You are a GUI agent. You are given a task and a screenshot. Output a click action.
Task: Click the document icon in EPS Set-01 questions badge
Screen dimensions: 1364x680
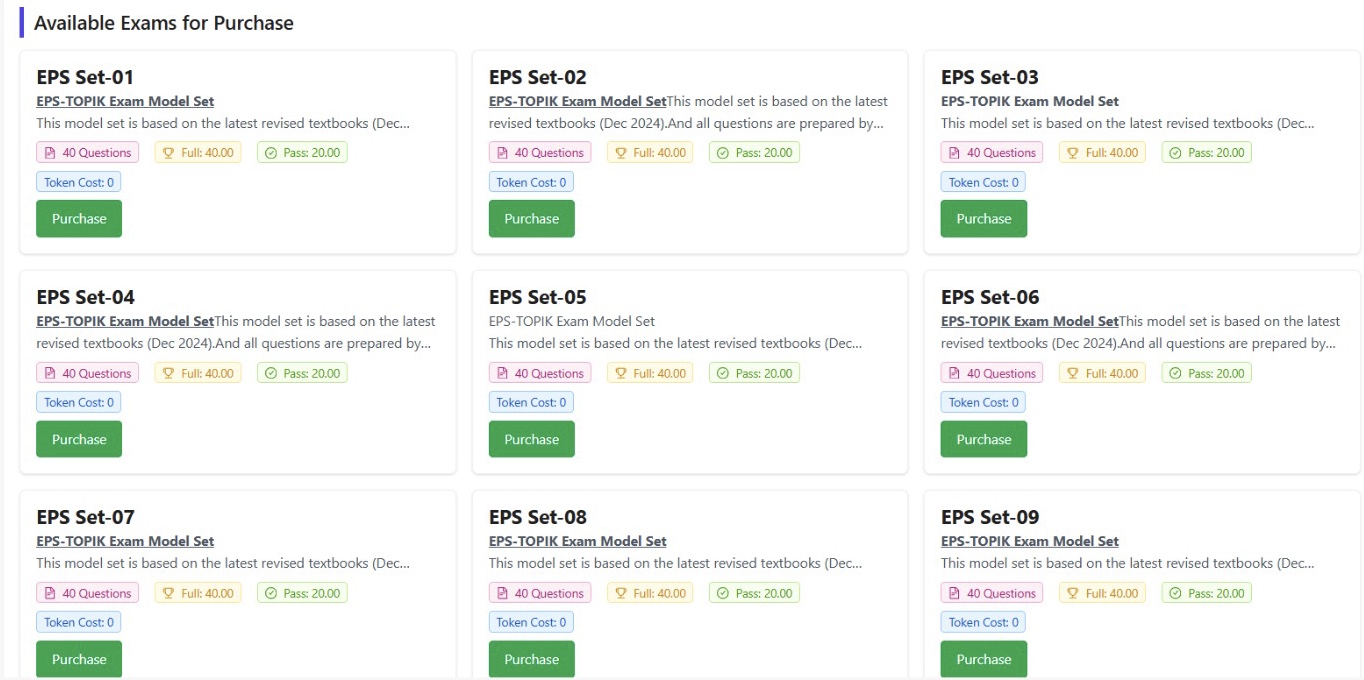(x=49, y=153)
